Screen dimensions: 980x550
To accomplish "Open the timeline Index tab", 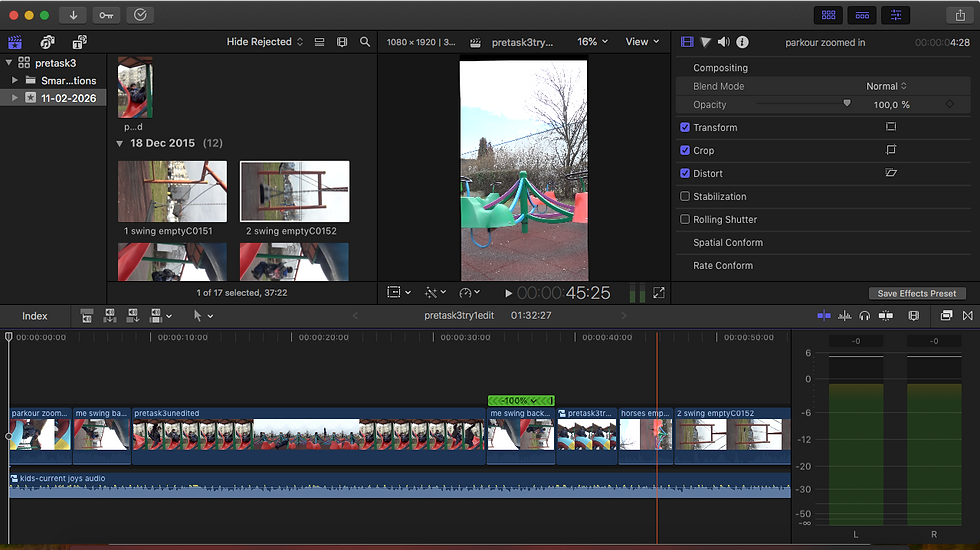I will [x=35, y=316].
